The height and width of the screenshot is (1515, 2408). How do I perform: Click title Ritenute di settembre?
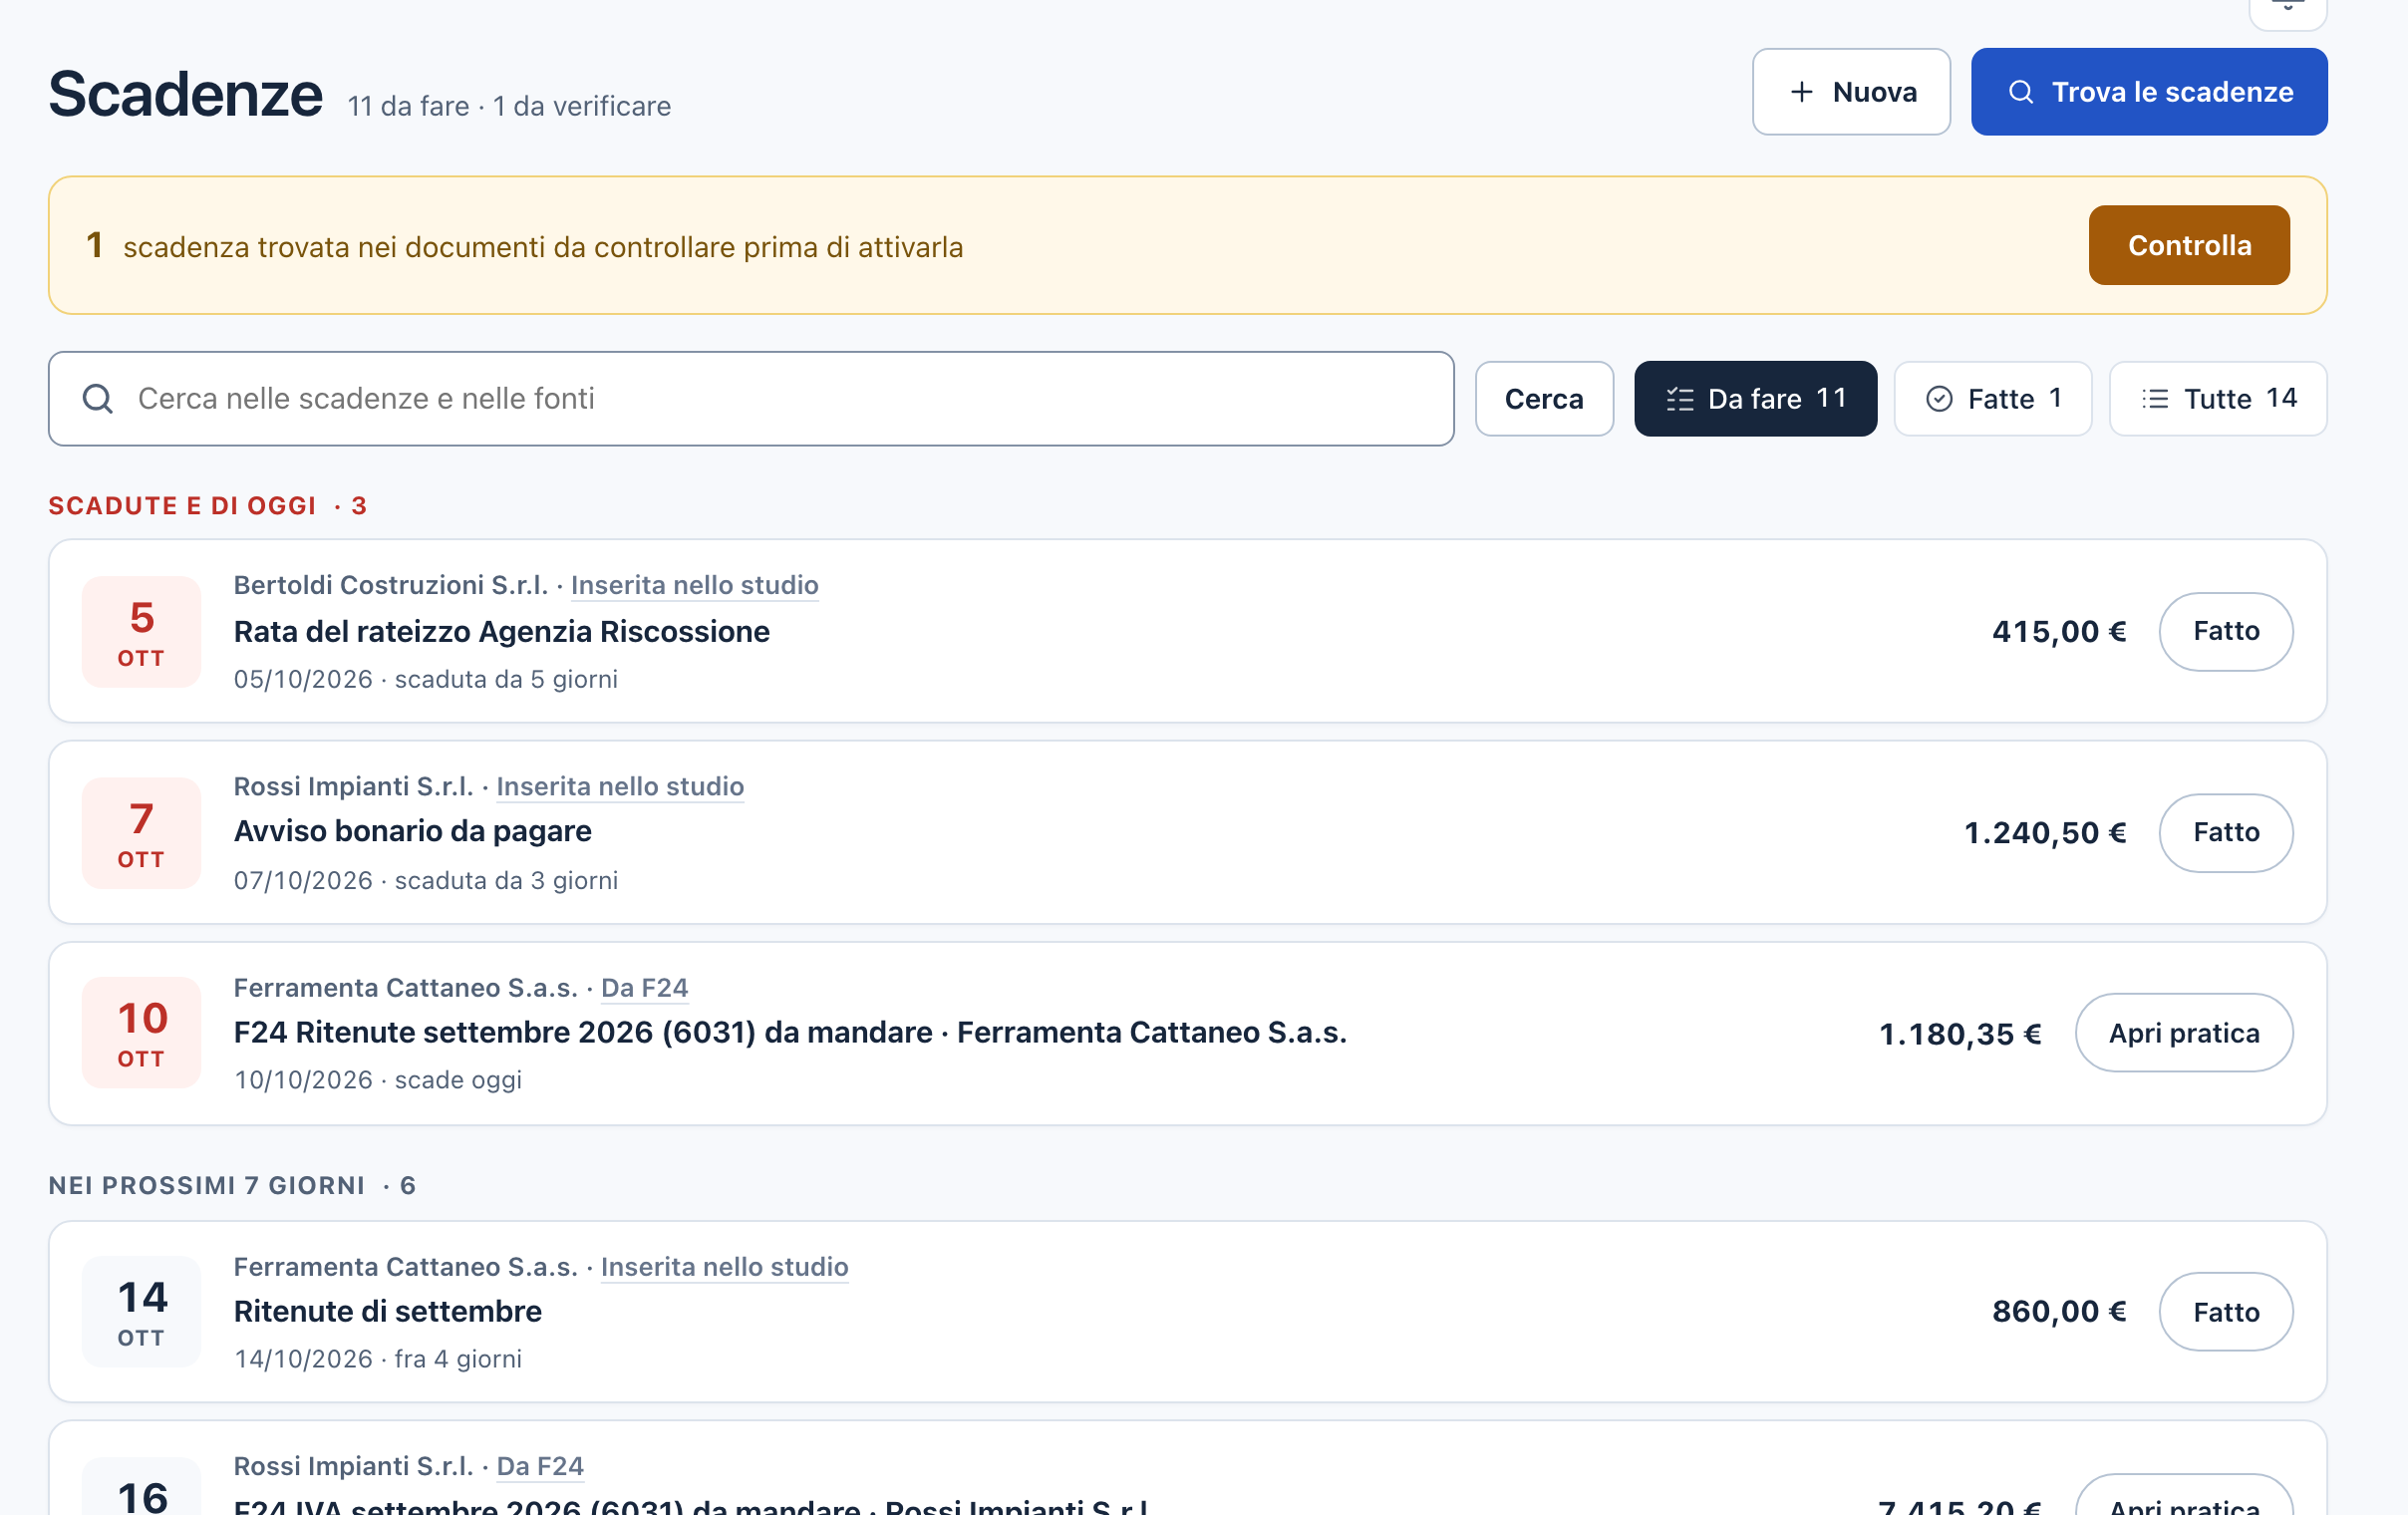click(x=387, y=1312)
